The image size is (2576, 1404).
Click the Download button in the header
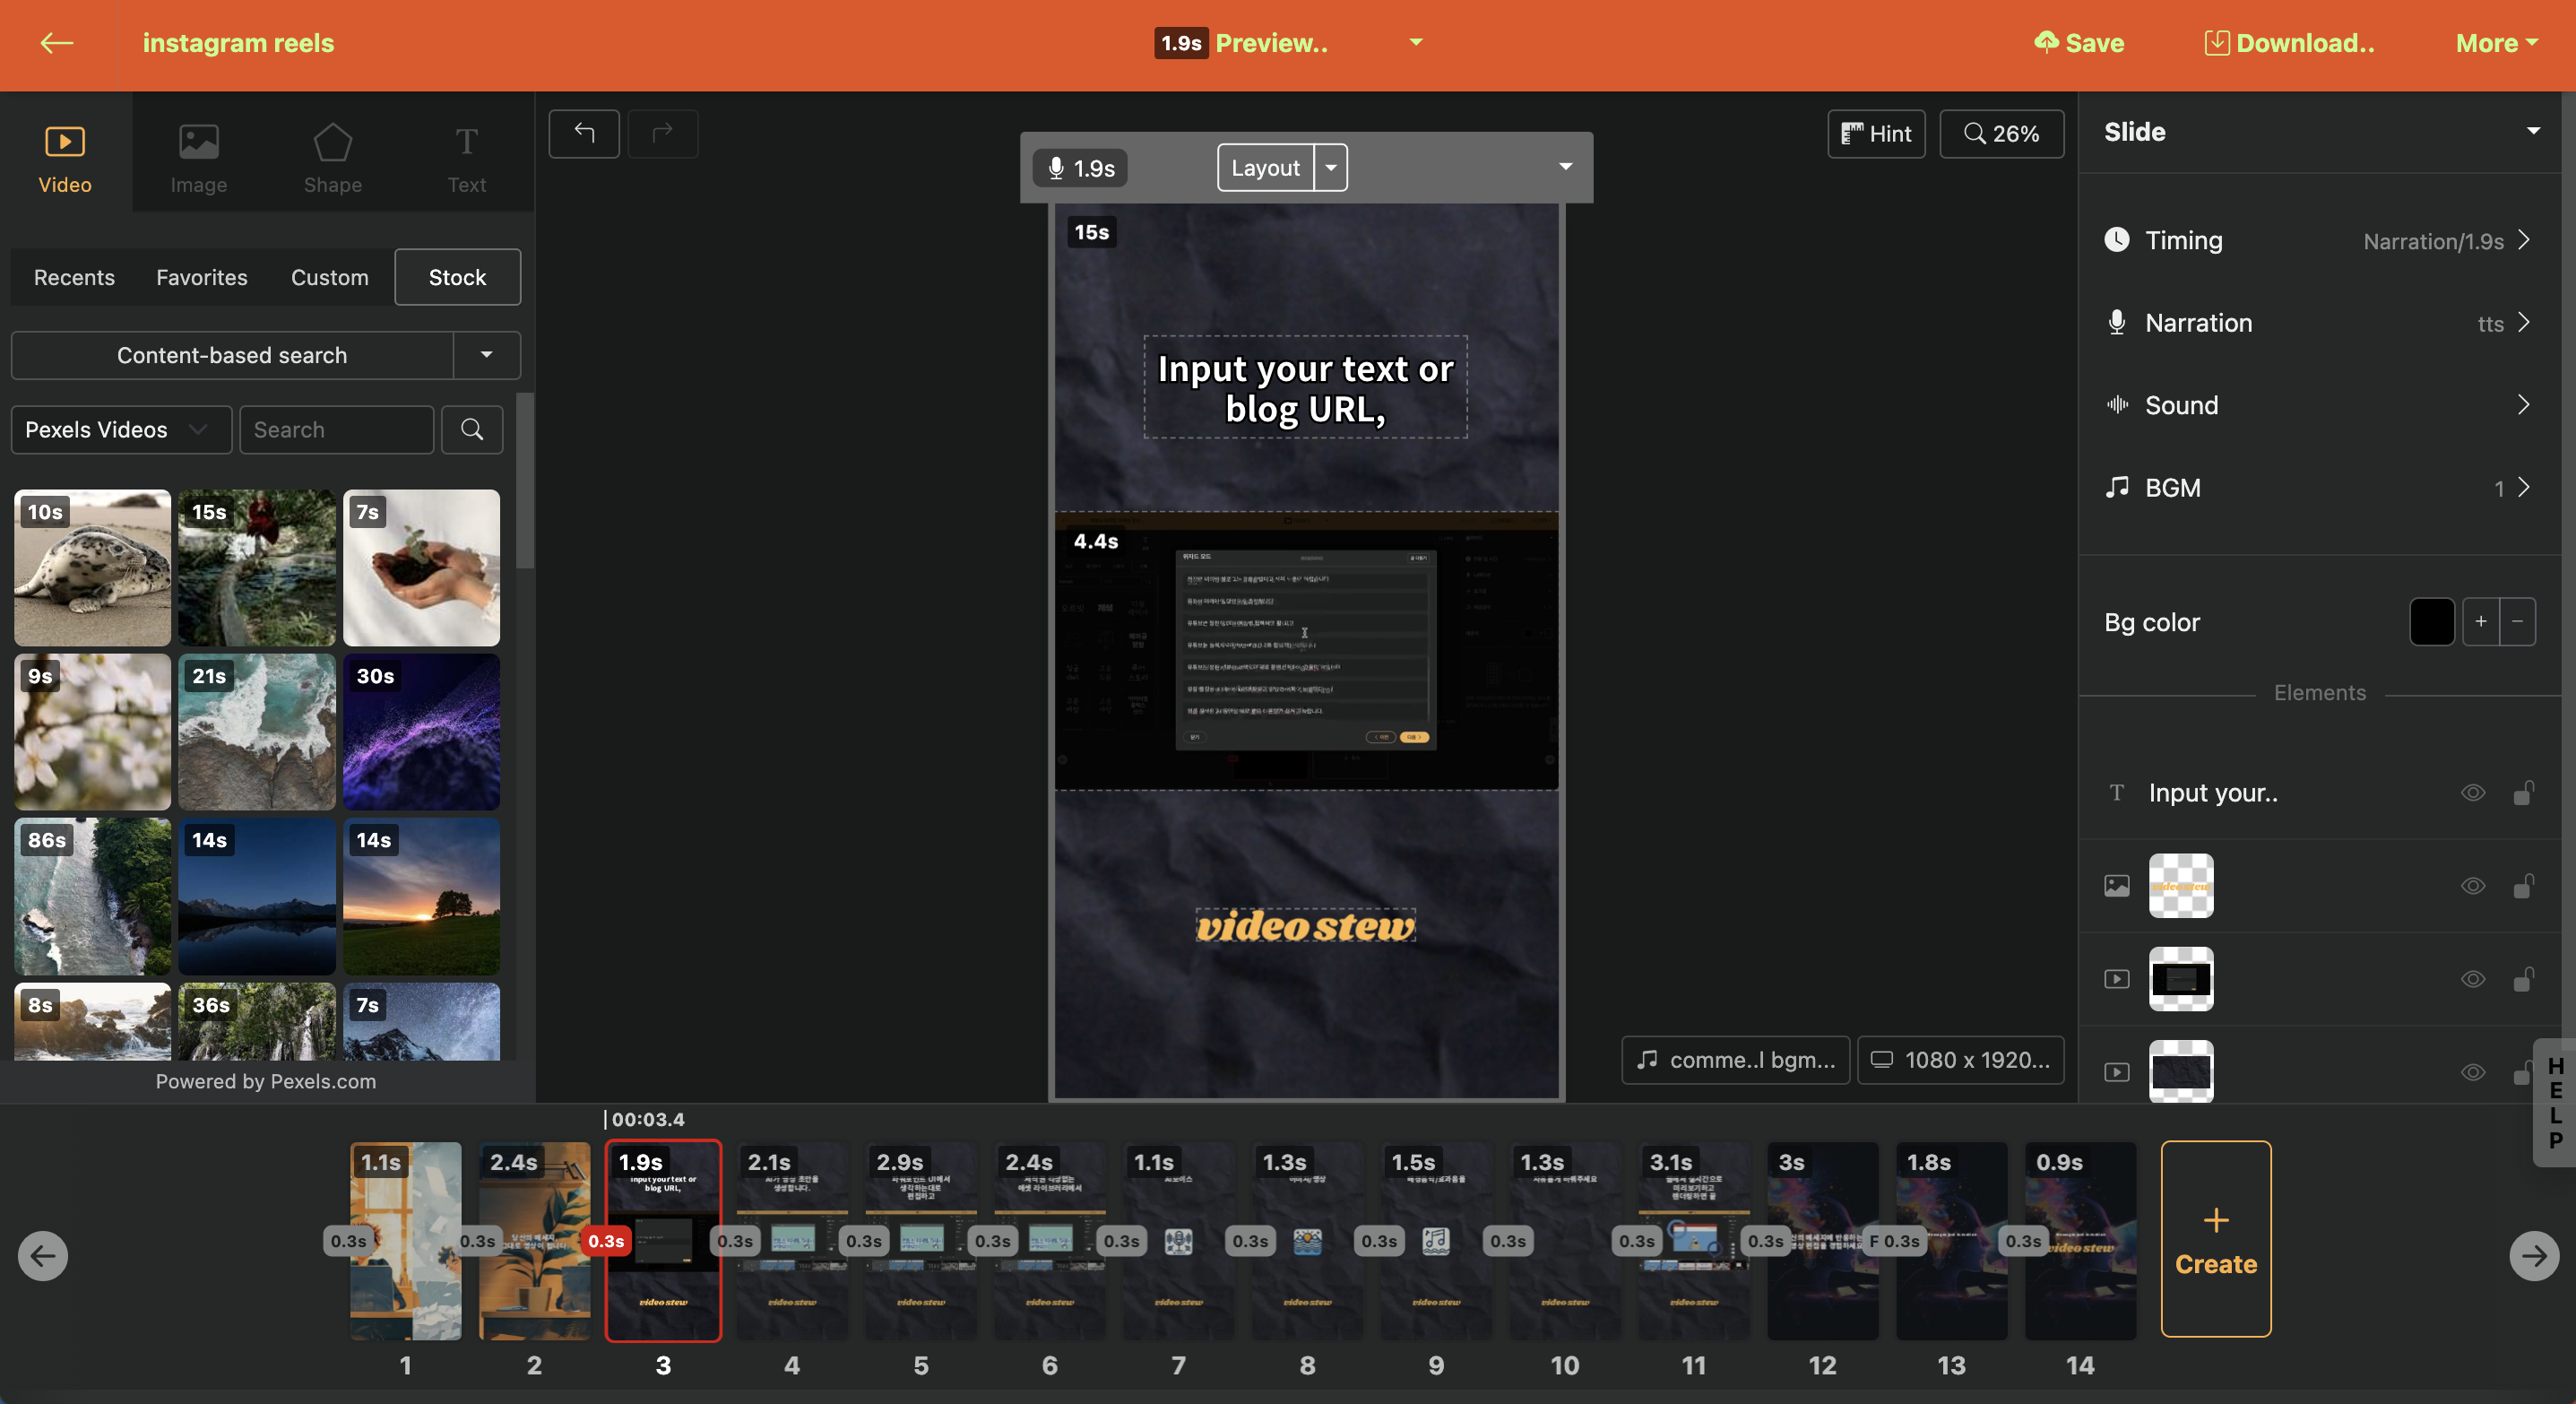2290,43
